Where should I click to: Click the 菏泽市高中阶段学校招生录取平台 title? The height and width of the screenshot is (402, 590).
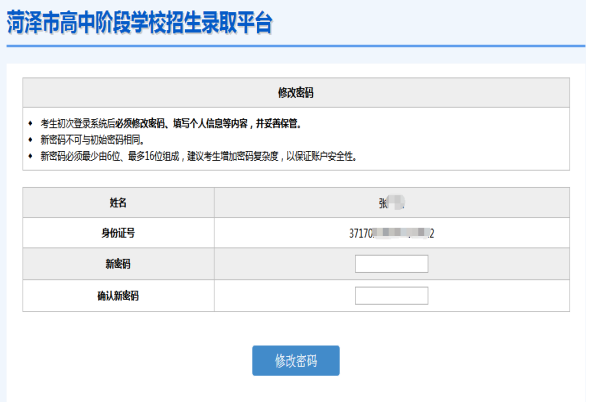click(x=139, y=23)
